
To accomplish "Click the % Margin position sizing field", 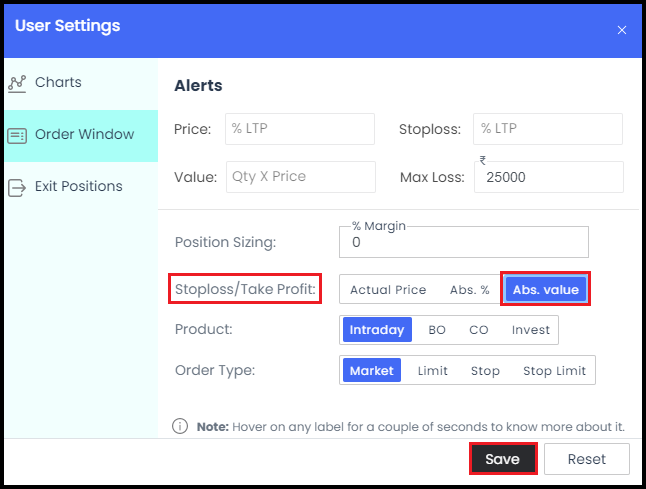I will 464,242.
